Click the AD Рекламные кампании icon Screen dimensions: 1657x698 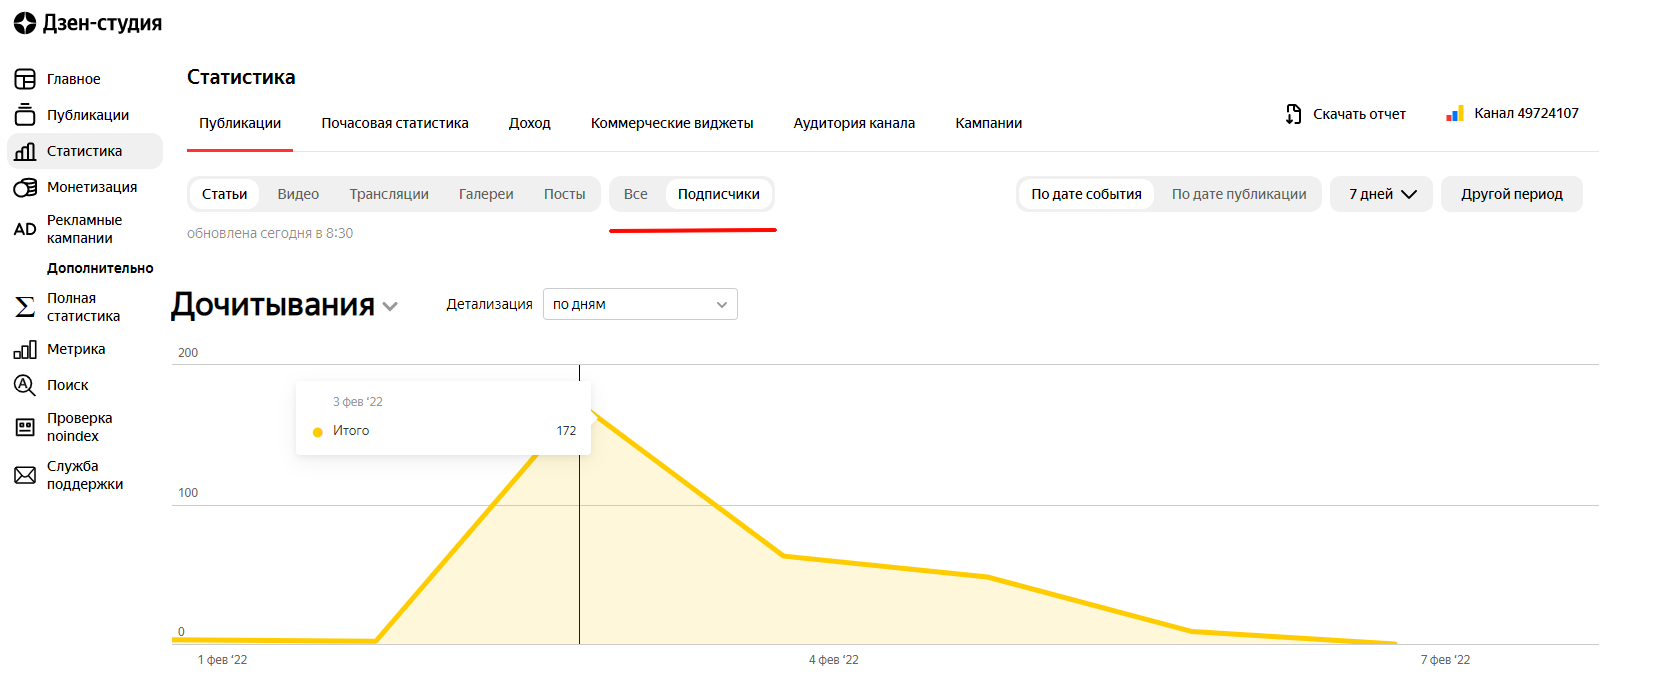coord(25,229)
